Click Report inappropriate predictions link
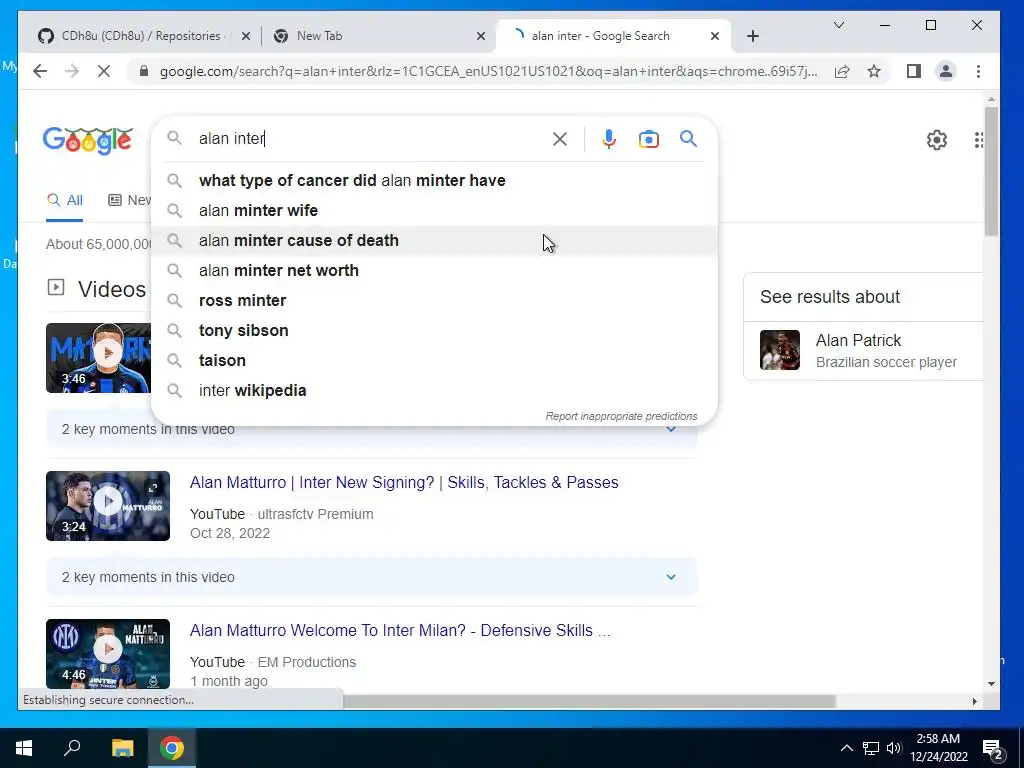 [x=621, y=416]
